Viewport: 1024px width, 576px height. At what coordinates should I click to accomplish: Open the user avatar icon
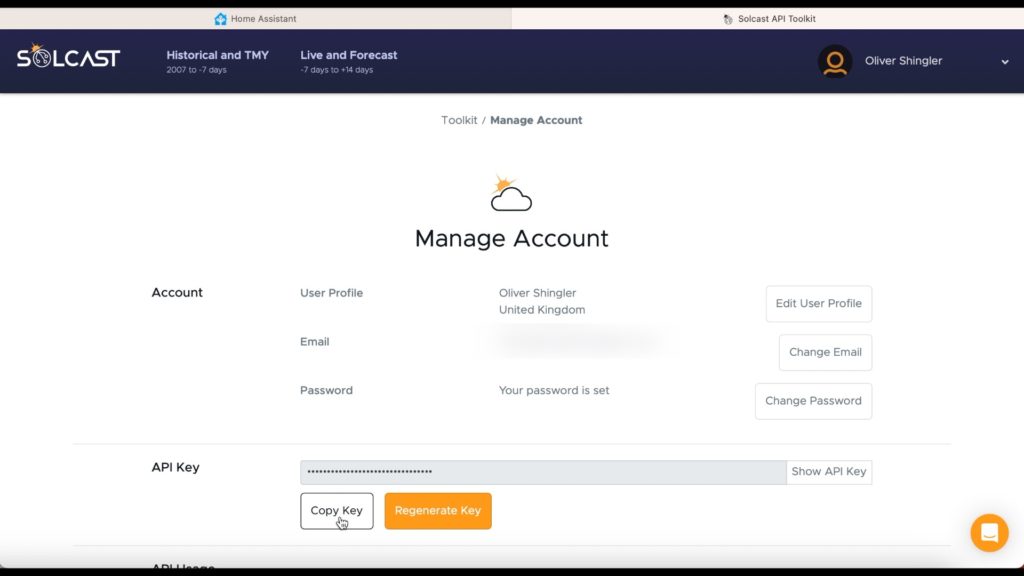pyautogui.click(x=835, y=61)
